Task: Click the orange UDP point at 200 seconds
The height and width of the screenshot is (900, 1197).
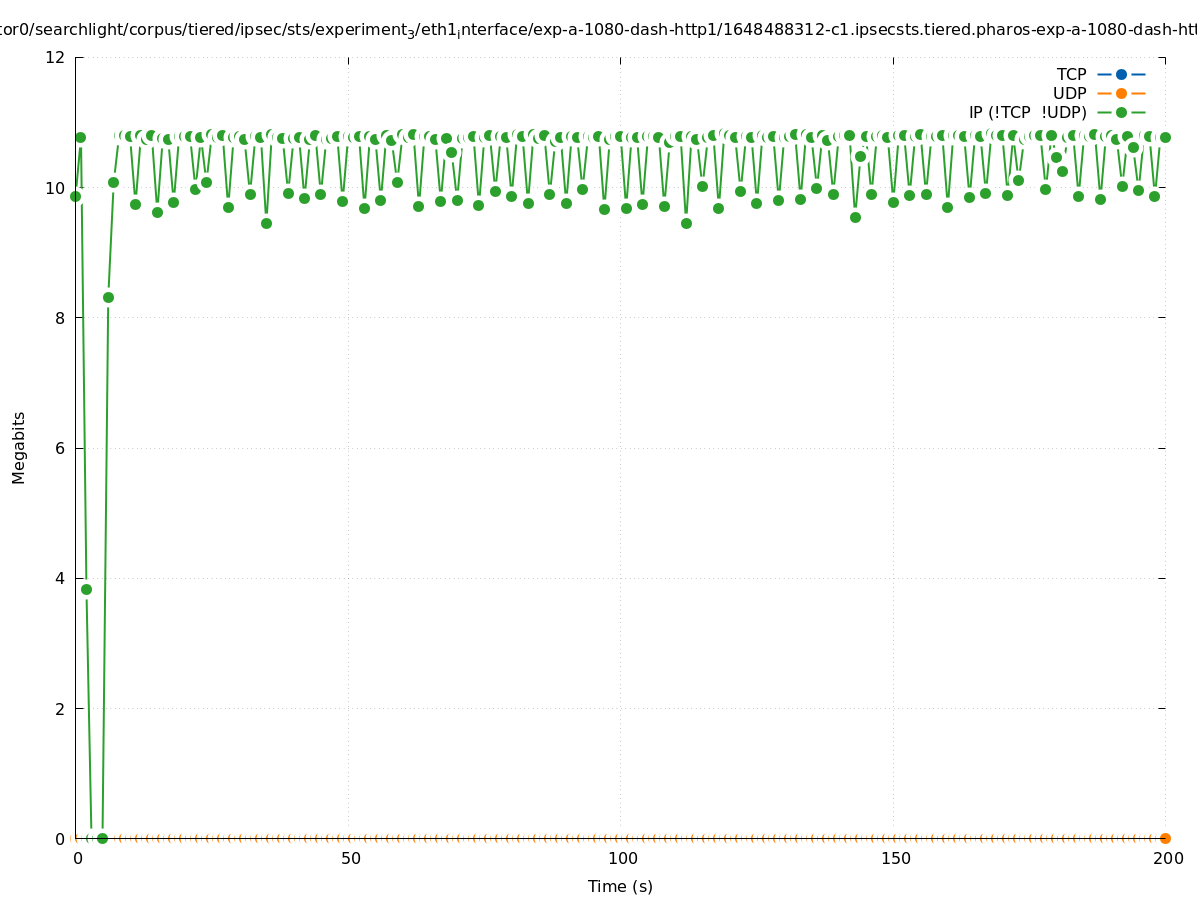Action: (1165, 838)
